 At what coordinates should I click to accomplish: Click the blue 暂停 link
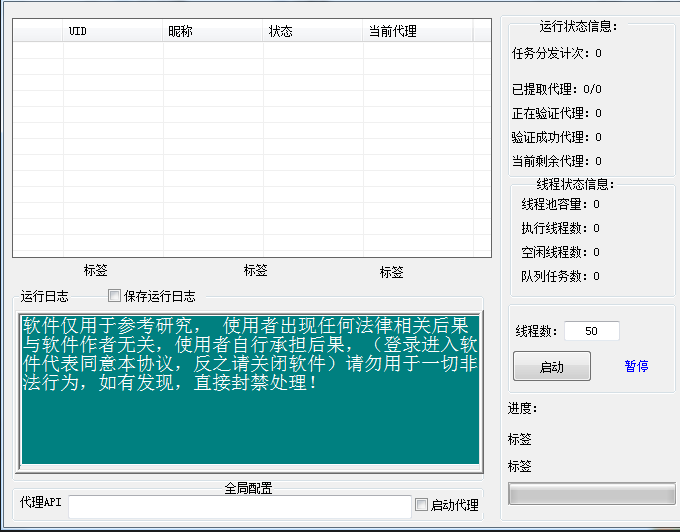tap(636, 366)
